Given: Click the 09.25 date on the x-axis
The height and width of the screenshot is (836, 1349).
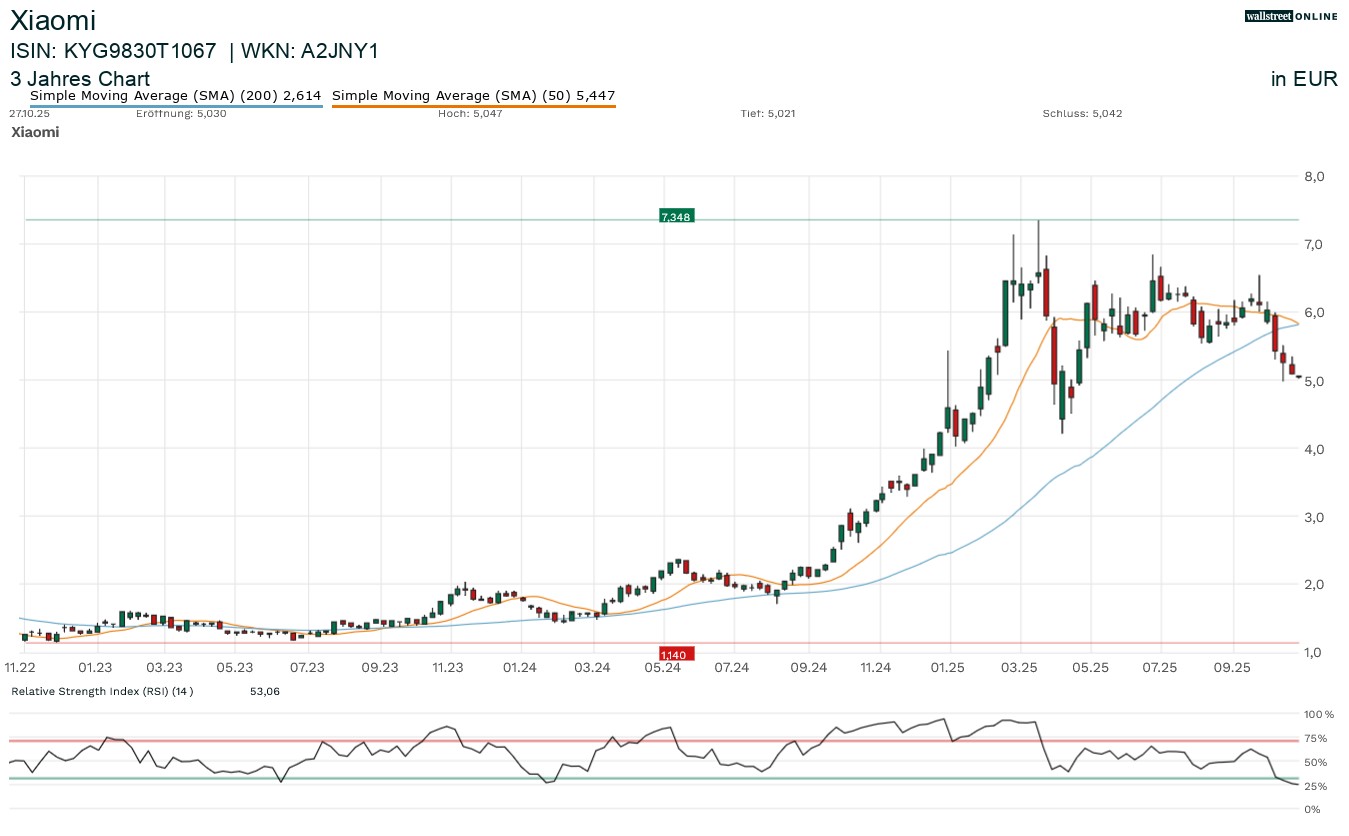Looking at the screenshot, I should 1232,667.
